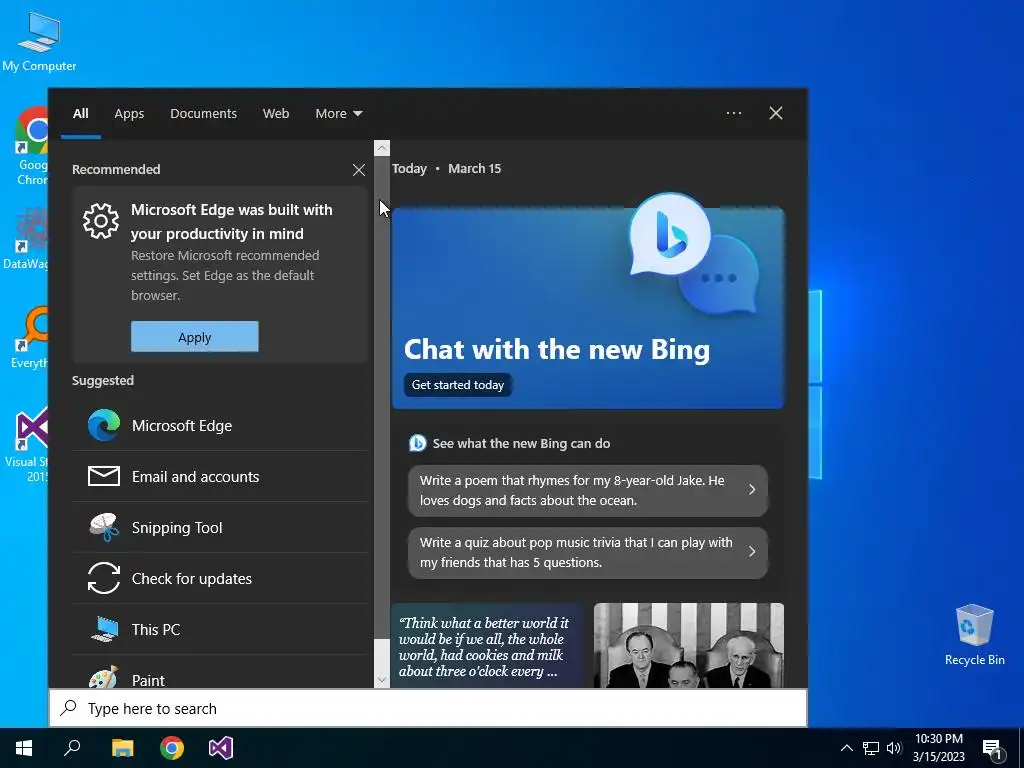Open the volume control tray icon

coord(894,748)
